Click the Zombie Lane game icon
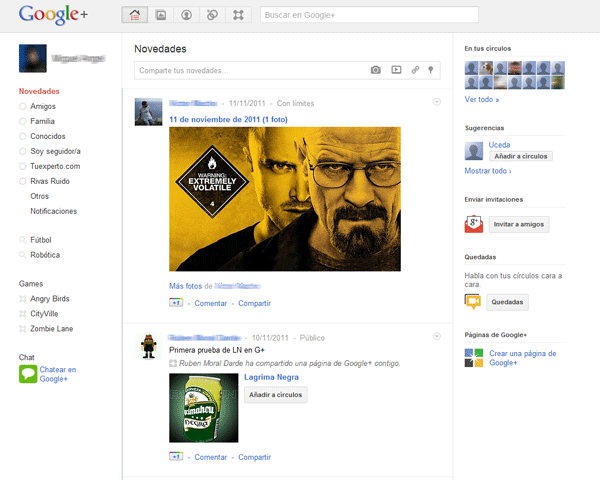 23,328
